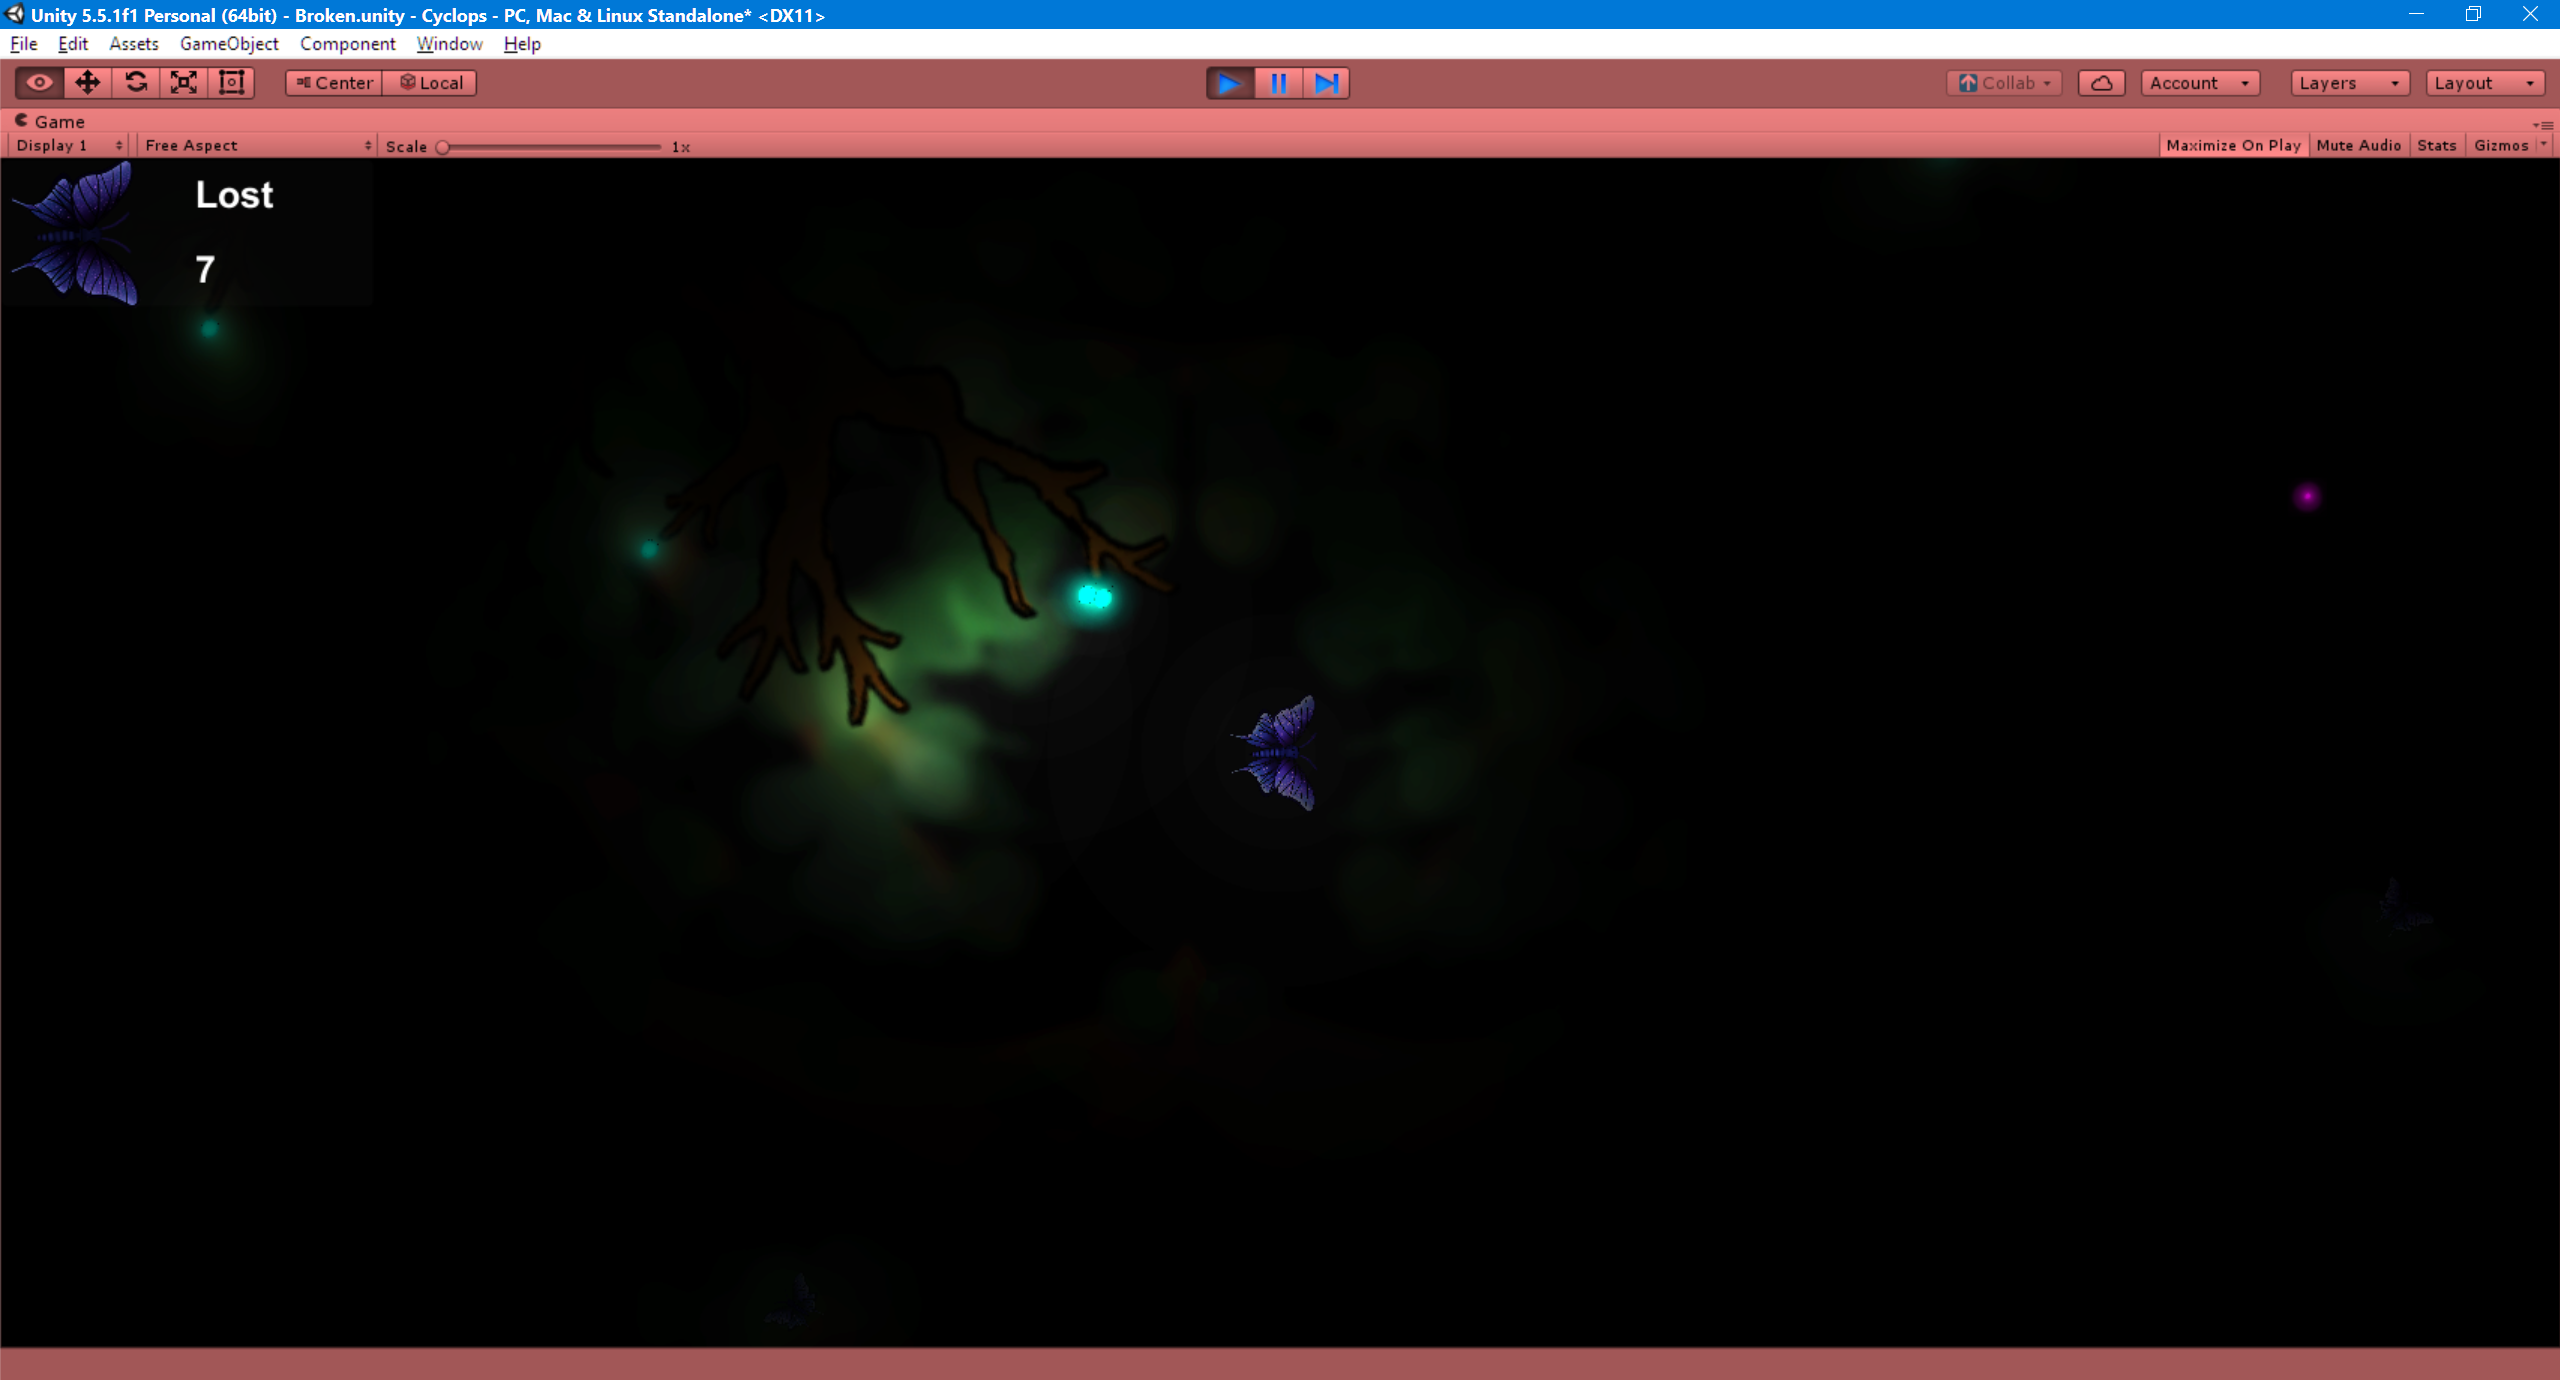The width and height of the screenshot is (2560, 1380).
Task: Open the Layers dropdown
Action: (x=2348, y=83)
